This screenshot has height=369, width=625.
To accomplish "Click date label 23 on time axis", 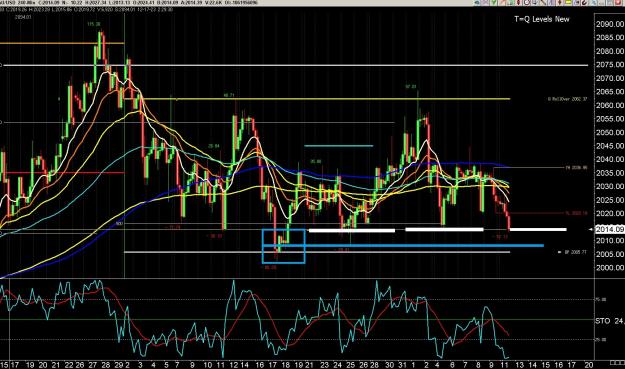I will [x=325, y=365].
